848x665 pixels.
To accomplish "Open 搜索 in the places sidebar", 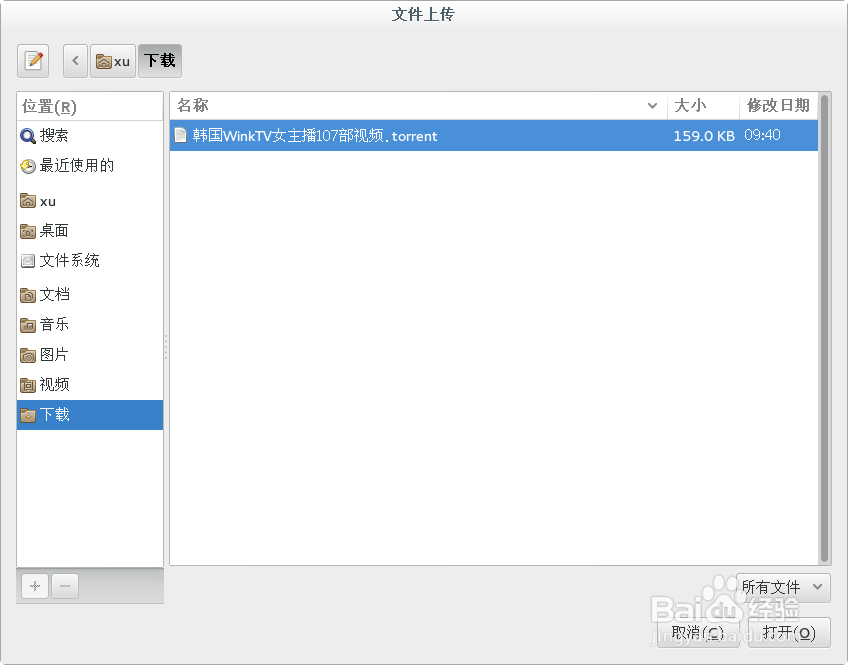I will (90, 135).
